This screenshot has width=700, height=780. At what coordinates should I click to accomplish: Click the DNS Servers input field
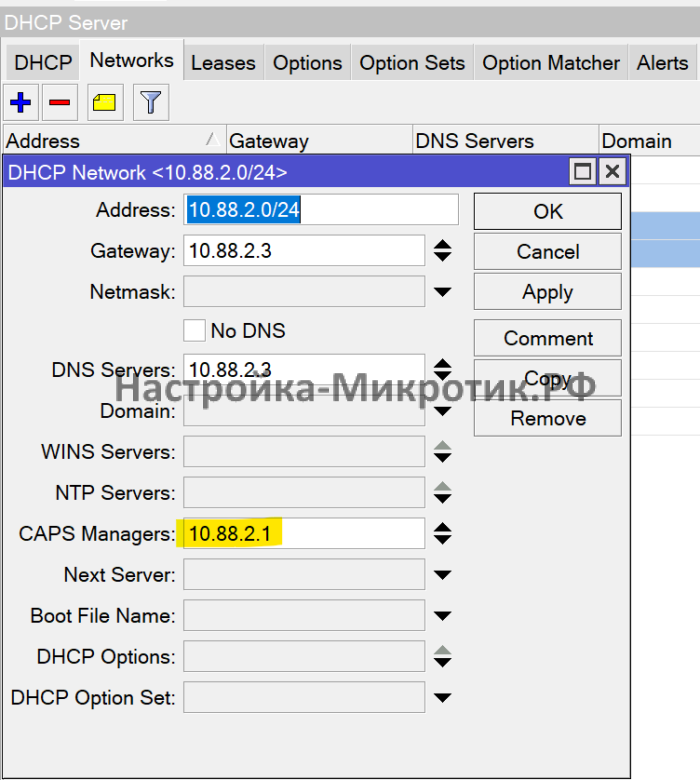(304, 370)
